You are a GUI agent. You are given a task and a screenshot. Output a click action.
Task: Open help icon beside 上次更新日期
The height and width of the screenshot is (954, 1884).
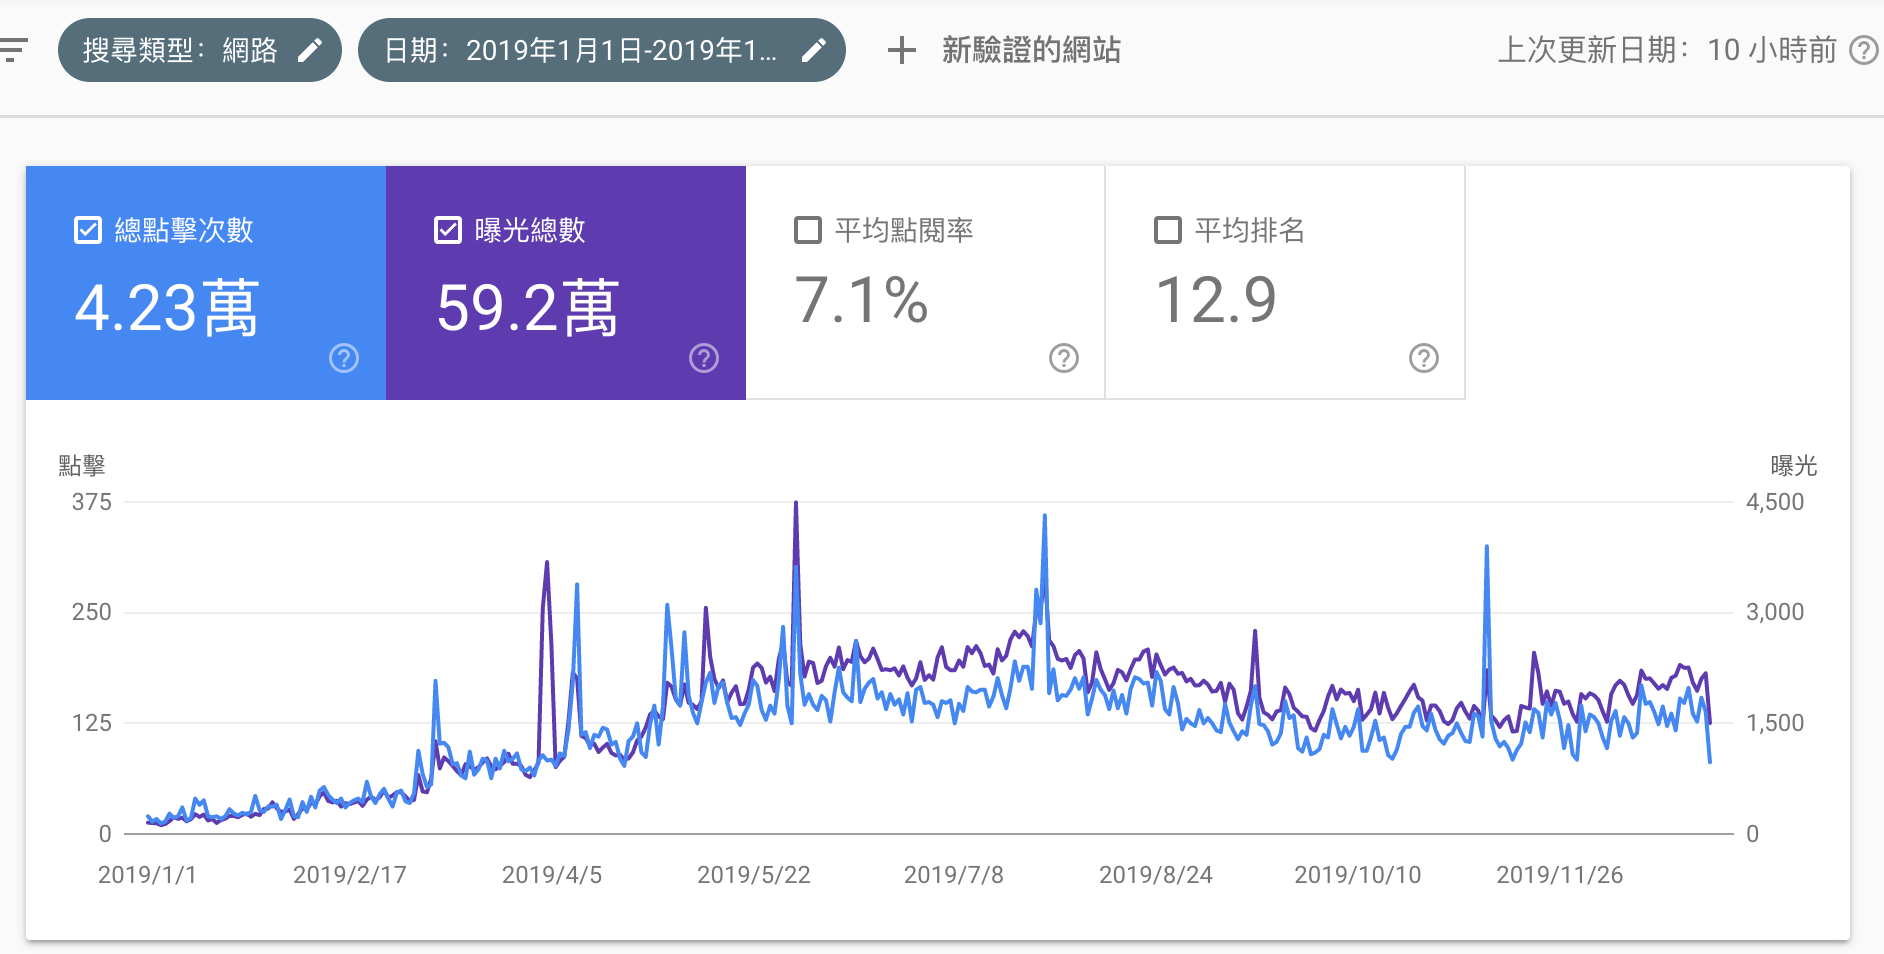point(1863,50)
